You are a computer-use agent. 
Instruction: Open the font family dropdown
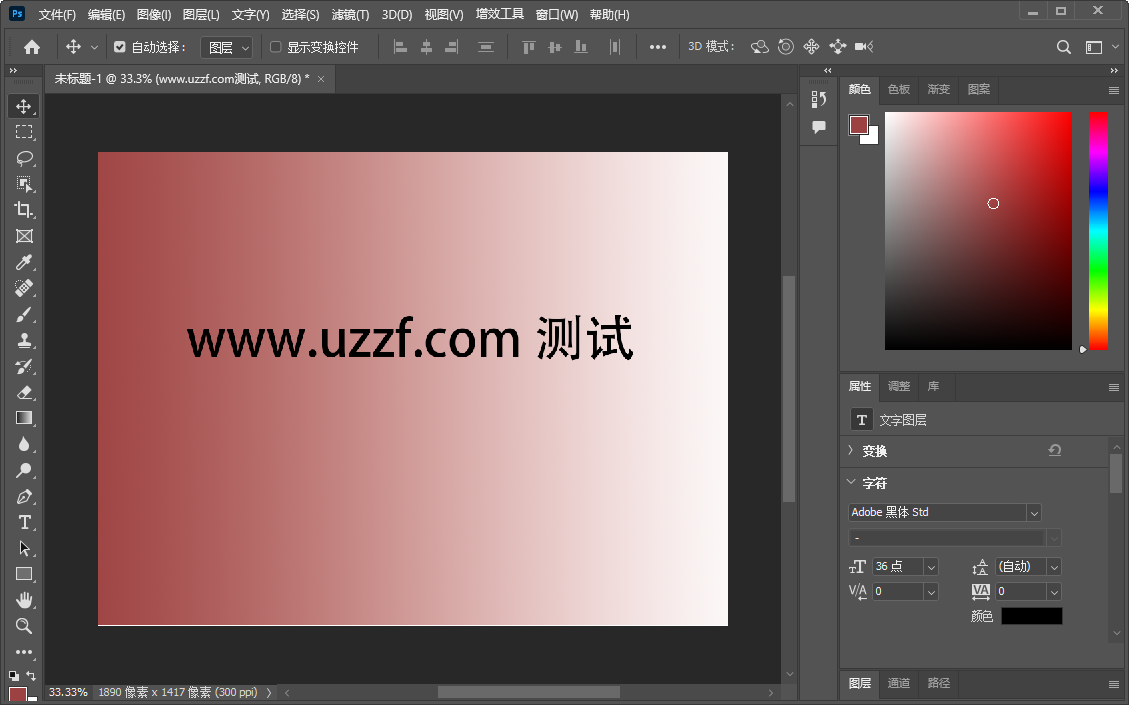click(1035, 512)
